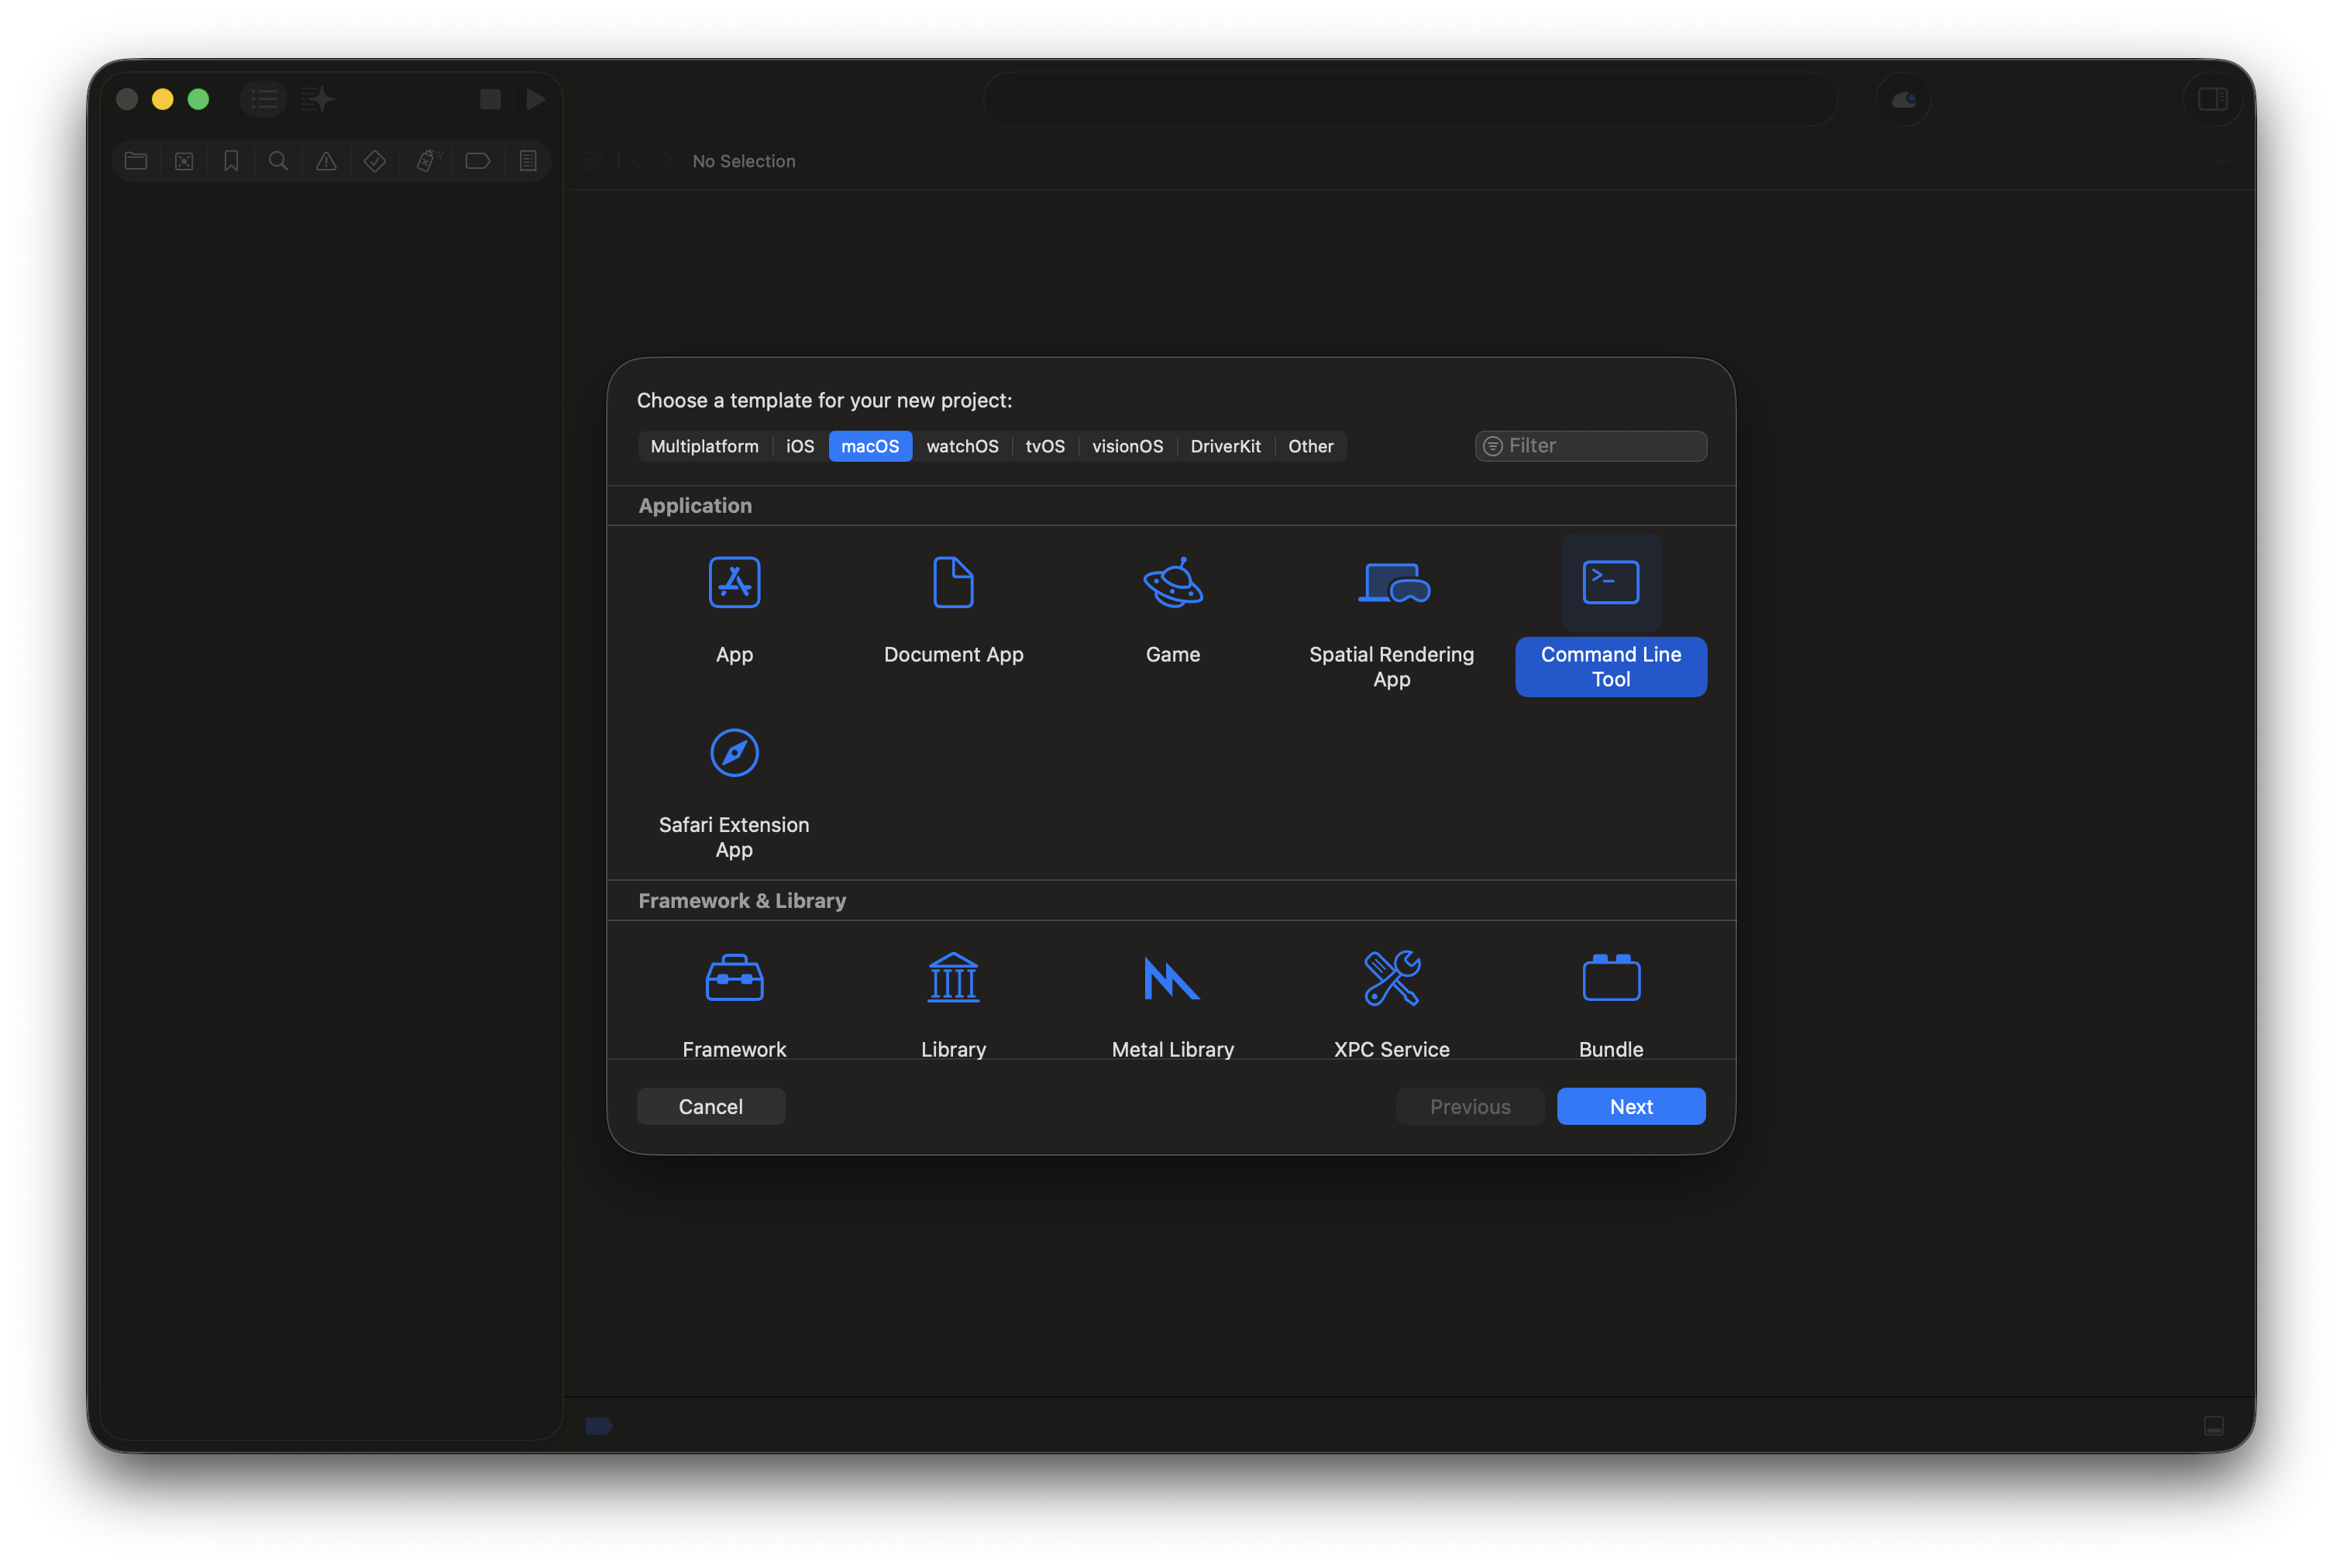Show the Debug navigator
Screen dimensions: 2343x1568
point(429,161)
